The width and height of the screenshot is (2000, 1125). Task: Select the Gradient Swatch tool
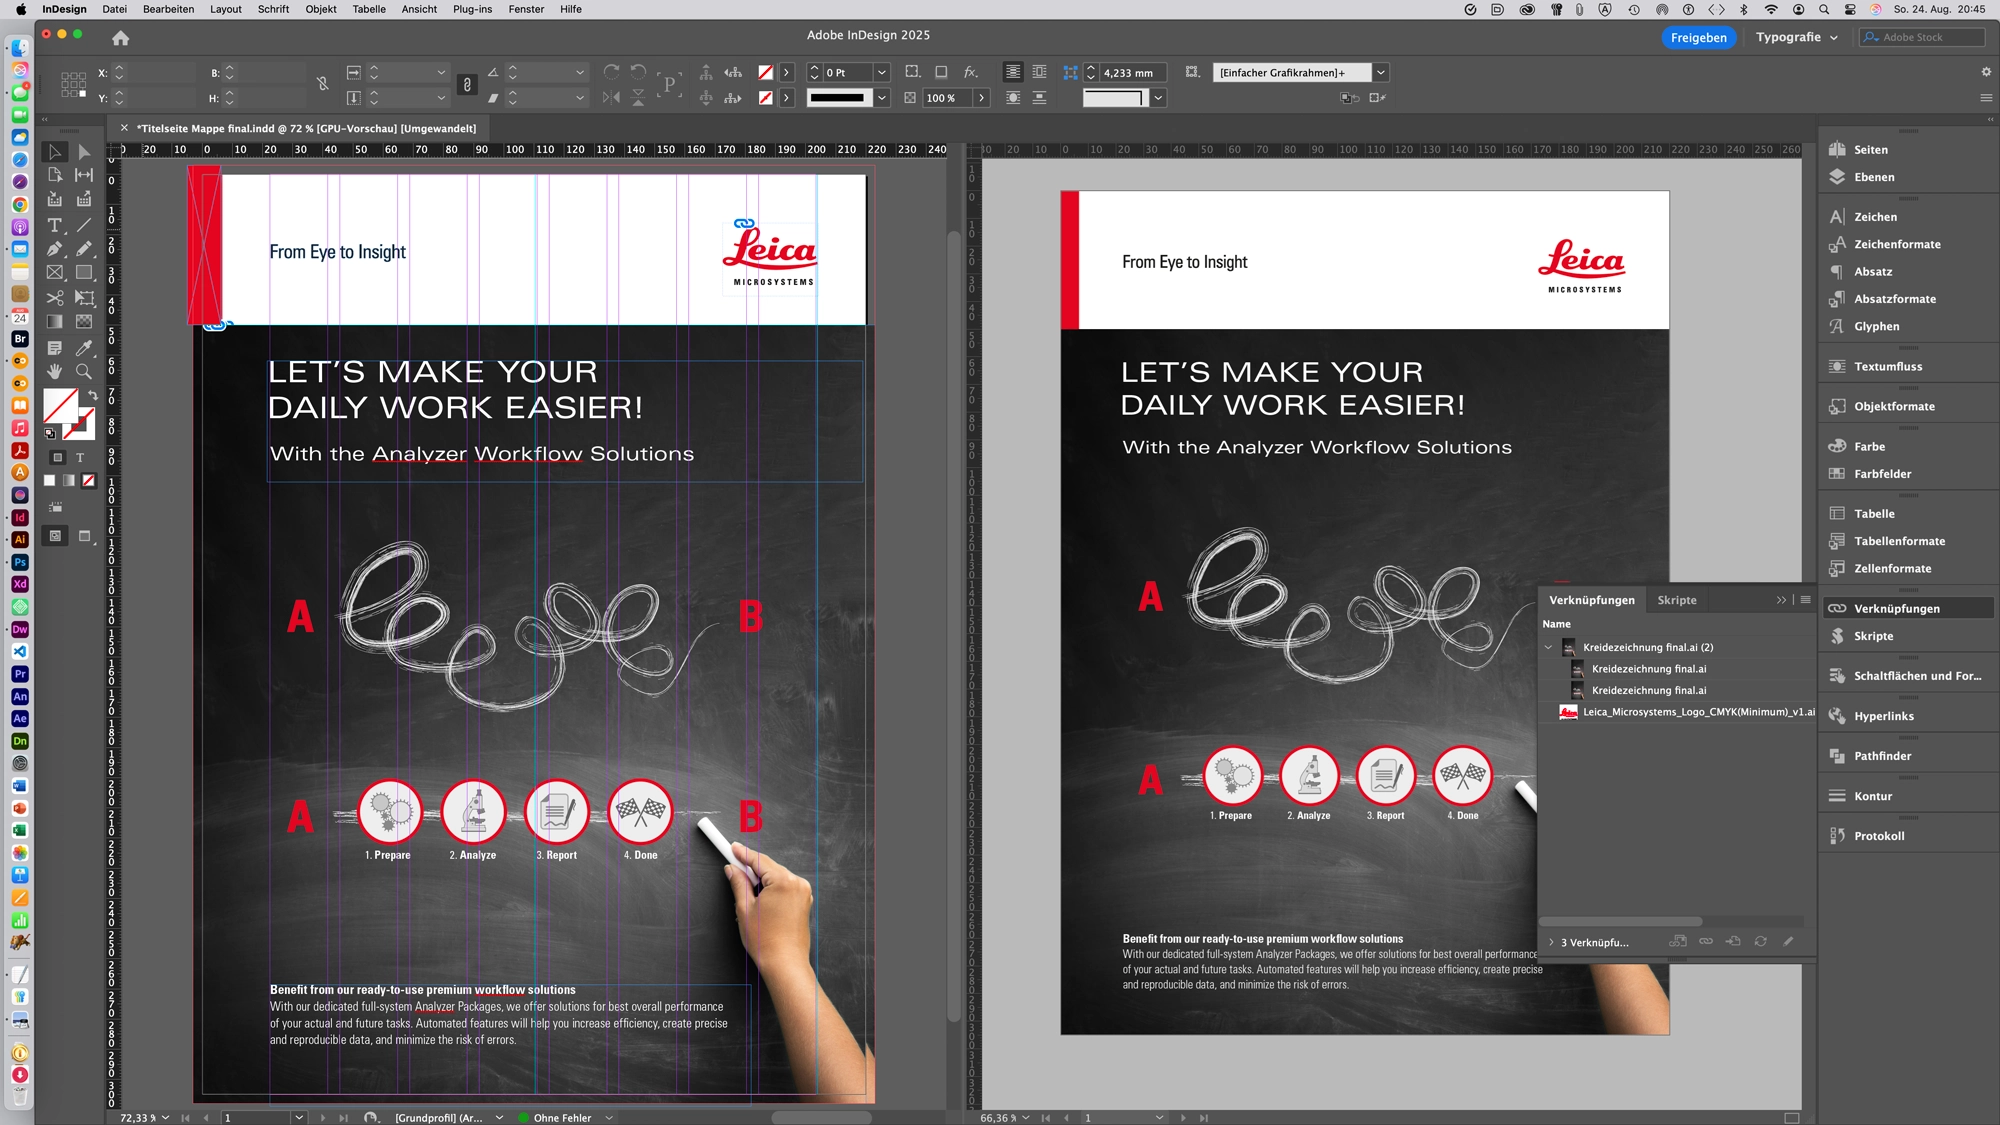pyautogui.click(x=55, y=322)
